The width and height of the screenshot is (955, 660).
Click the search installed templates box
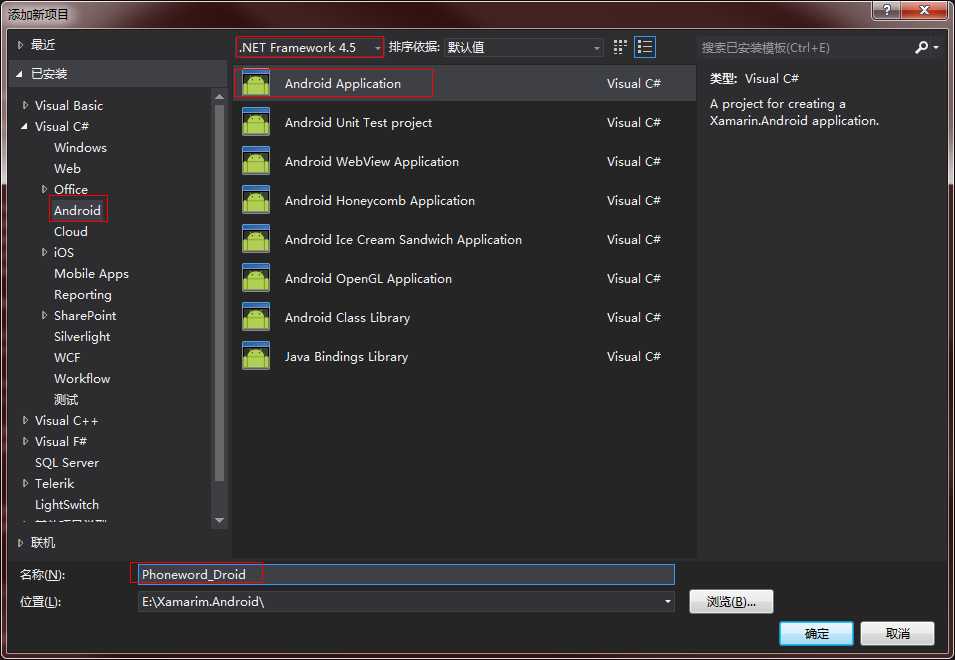pos(805,47)
